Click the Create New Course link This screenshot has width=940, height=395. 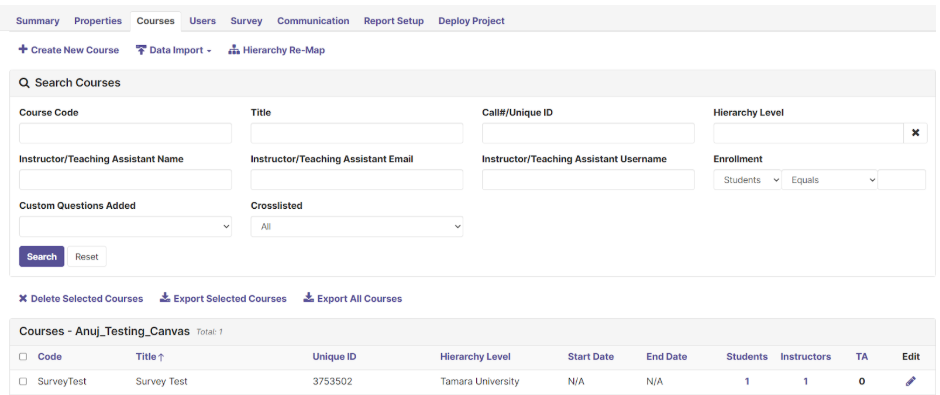click(69, 50)
